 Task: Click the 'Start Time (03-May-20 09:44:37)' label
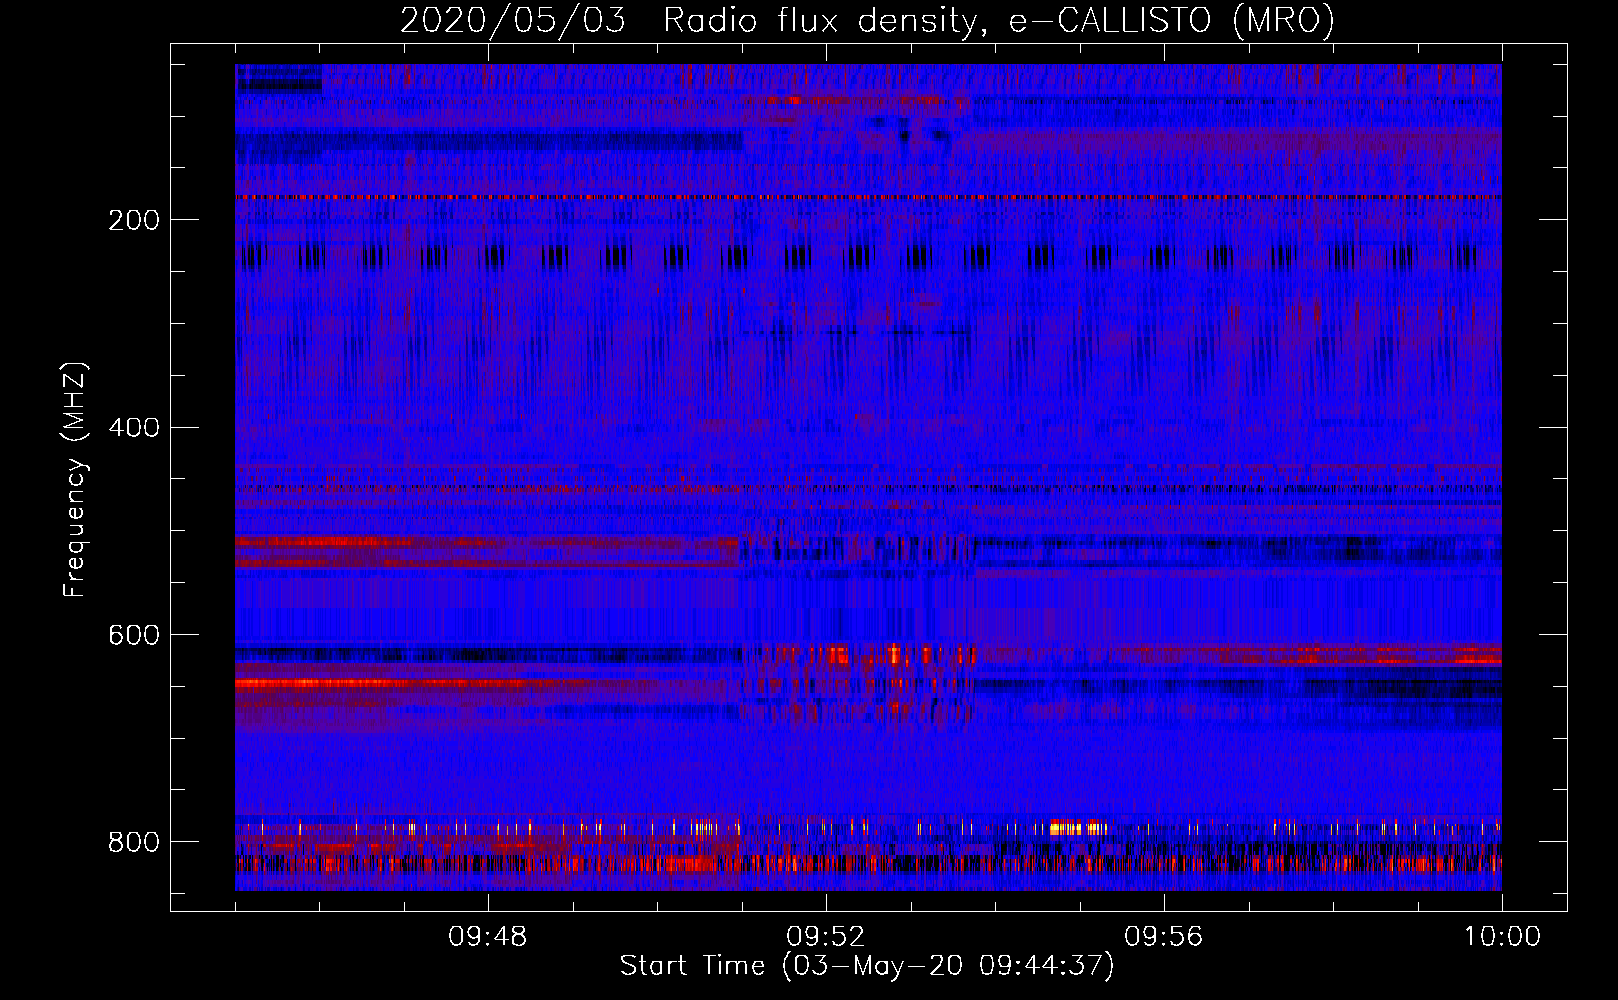point(867,966)
